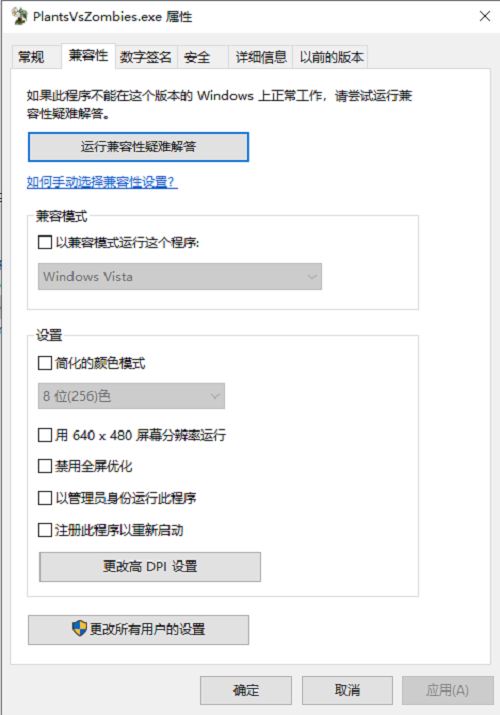The width and height of the screenshot is (500, 715).
Task: Click the PlantsVsZombies icon in title bar
Action: tap(19, 16)
